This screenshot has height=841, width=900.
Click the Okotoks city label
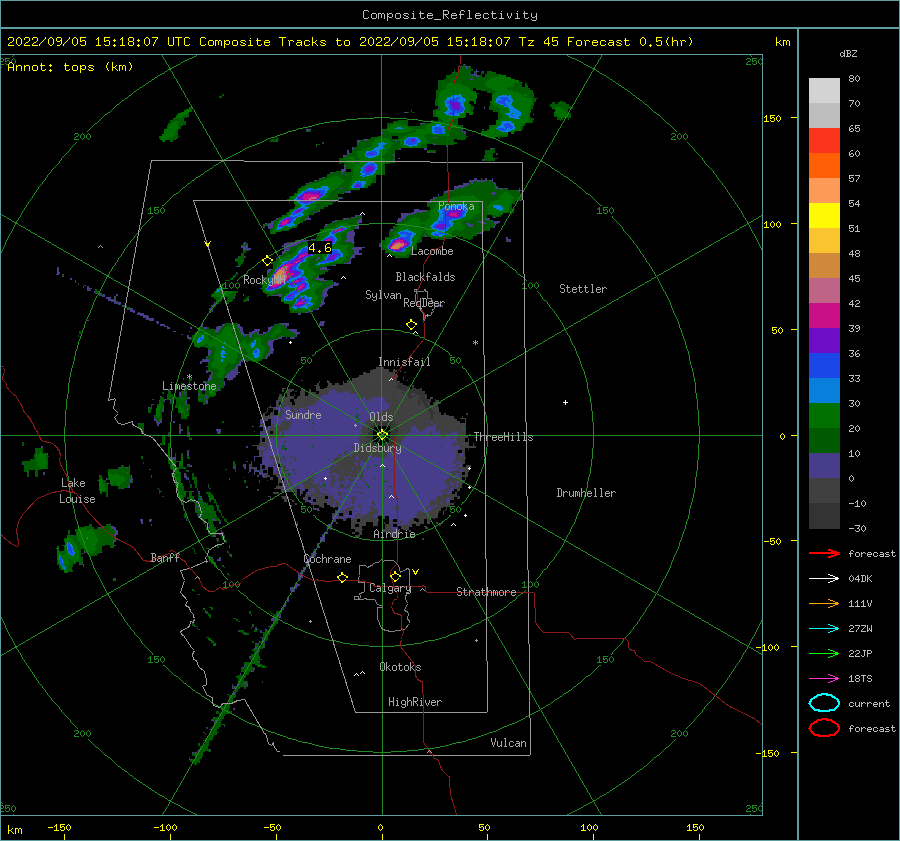coord(400,667)
